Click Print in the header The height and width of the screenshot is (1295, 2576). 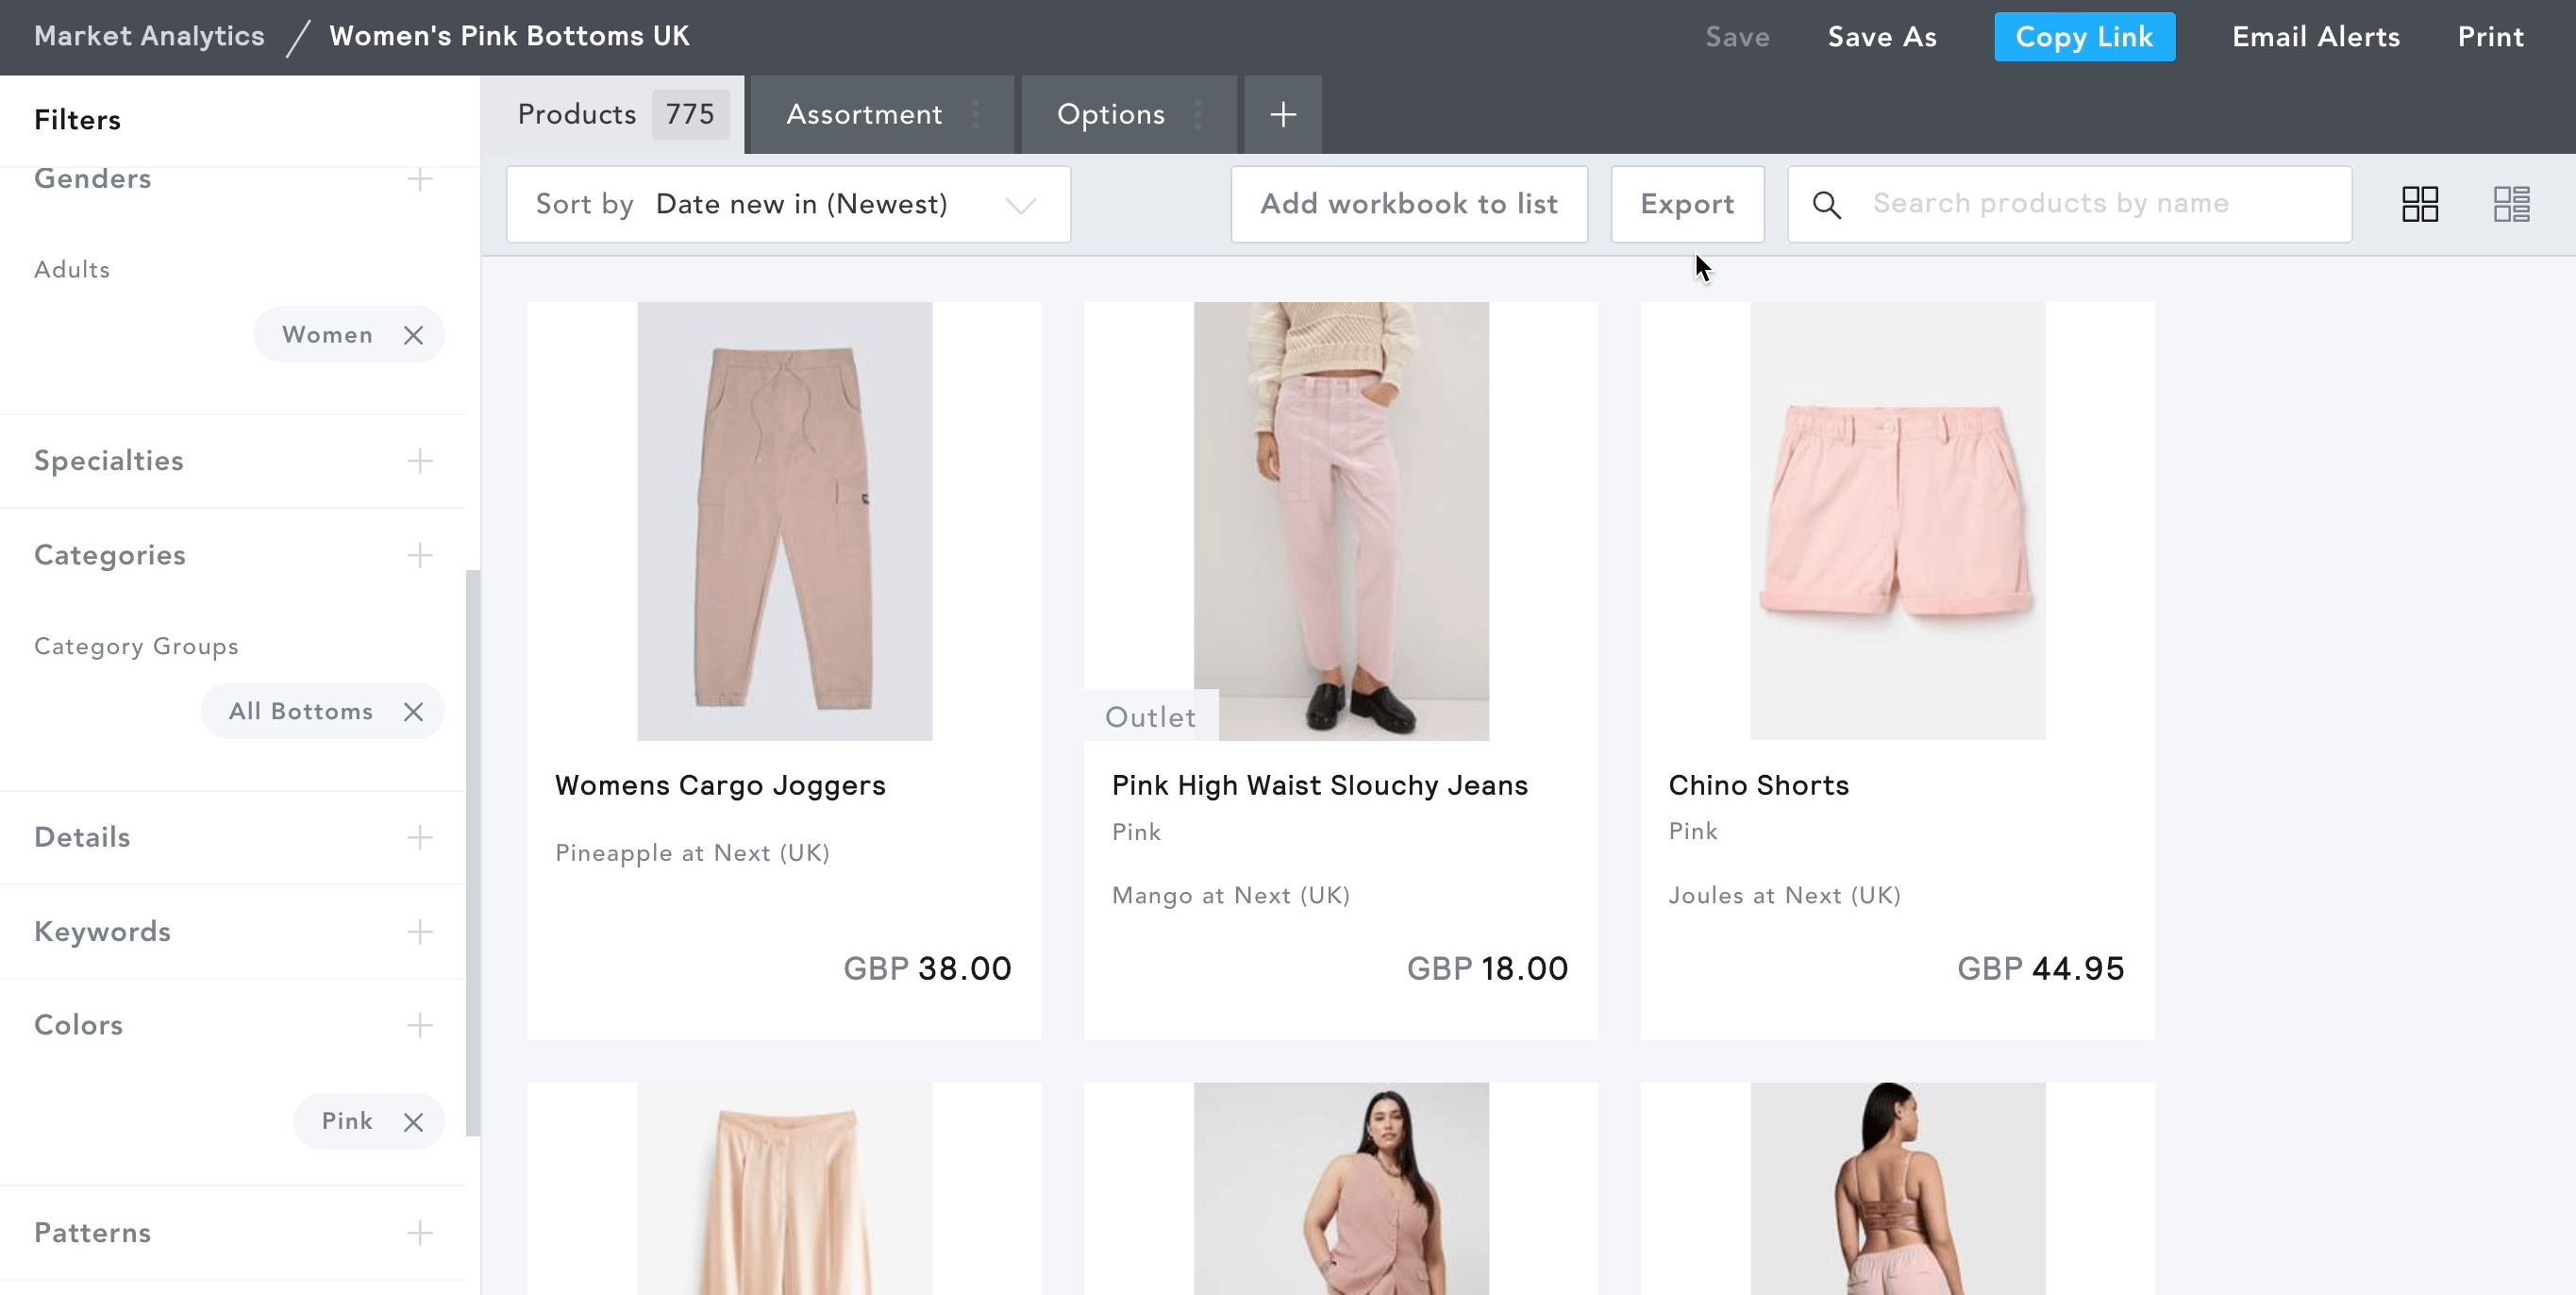click(x=2490, y=37)
